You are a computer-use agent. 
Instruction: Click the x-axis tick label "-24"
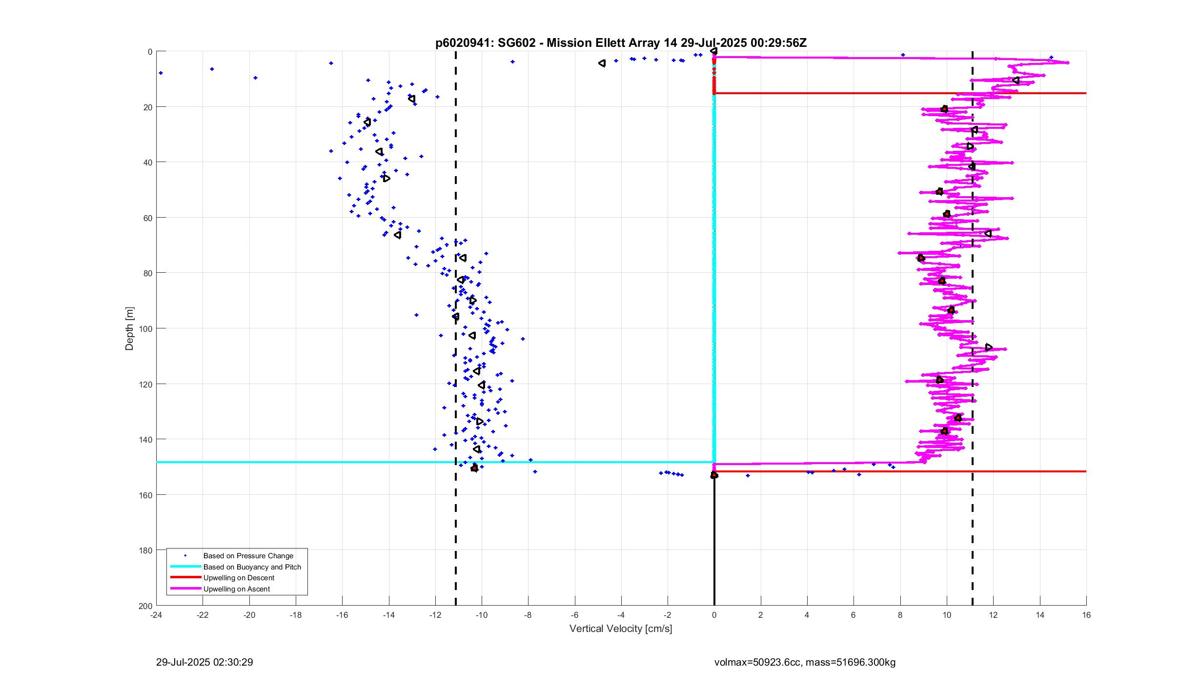coord(156,615)
